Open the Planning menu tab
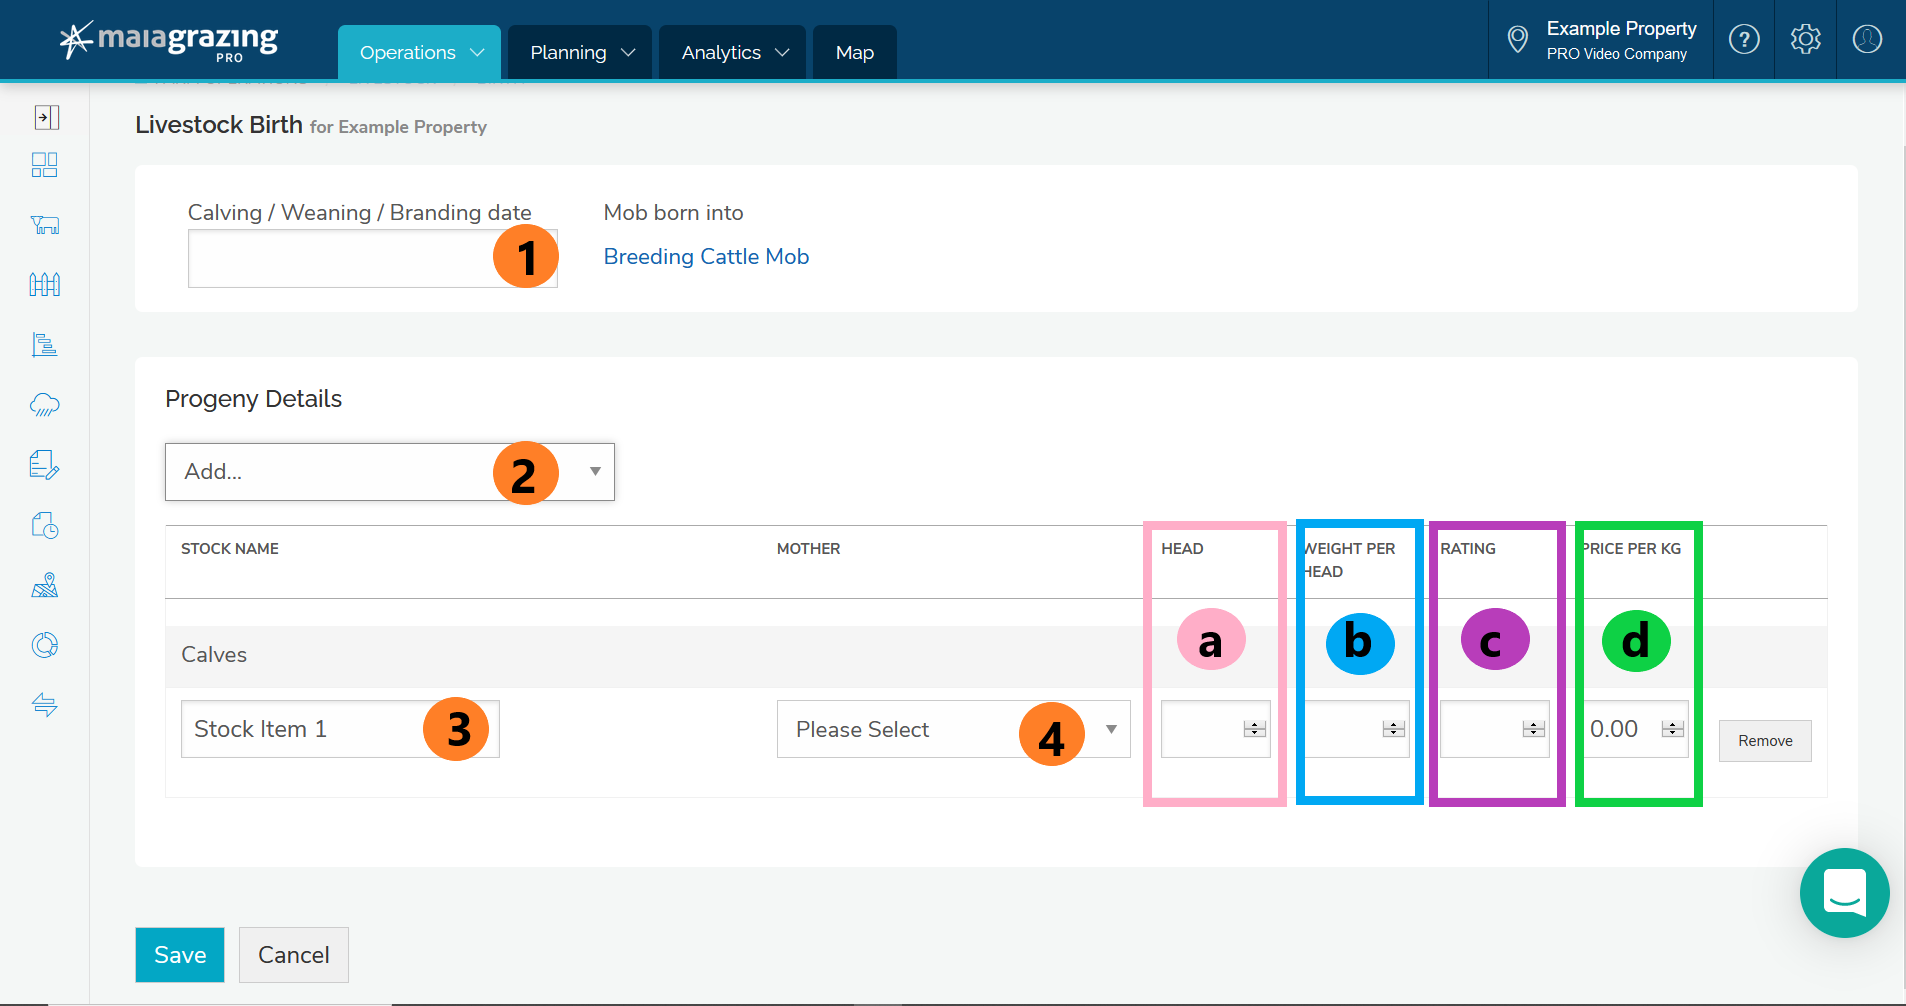The height and width of the screenshot is (1006, 1906). [581, 52]
